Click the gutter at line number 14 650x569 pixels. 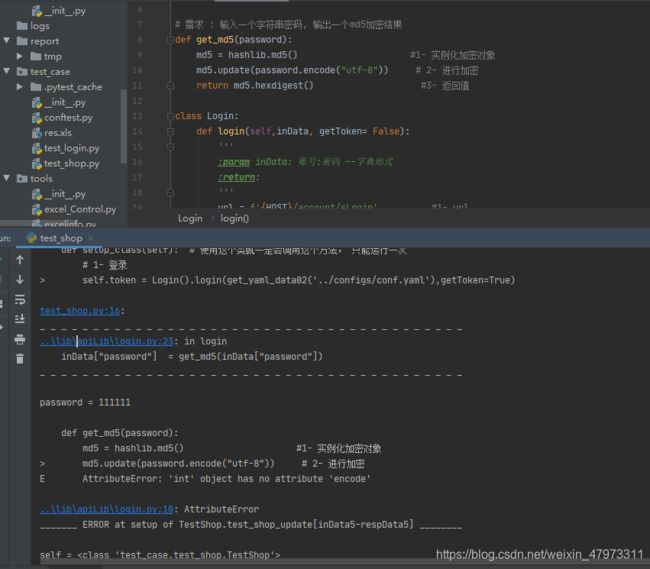tap(138, 131)
